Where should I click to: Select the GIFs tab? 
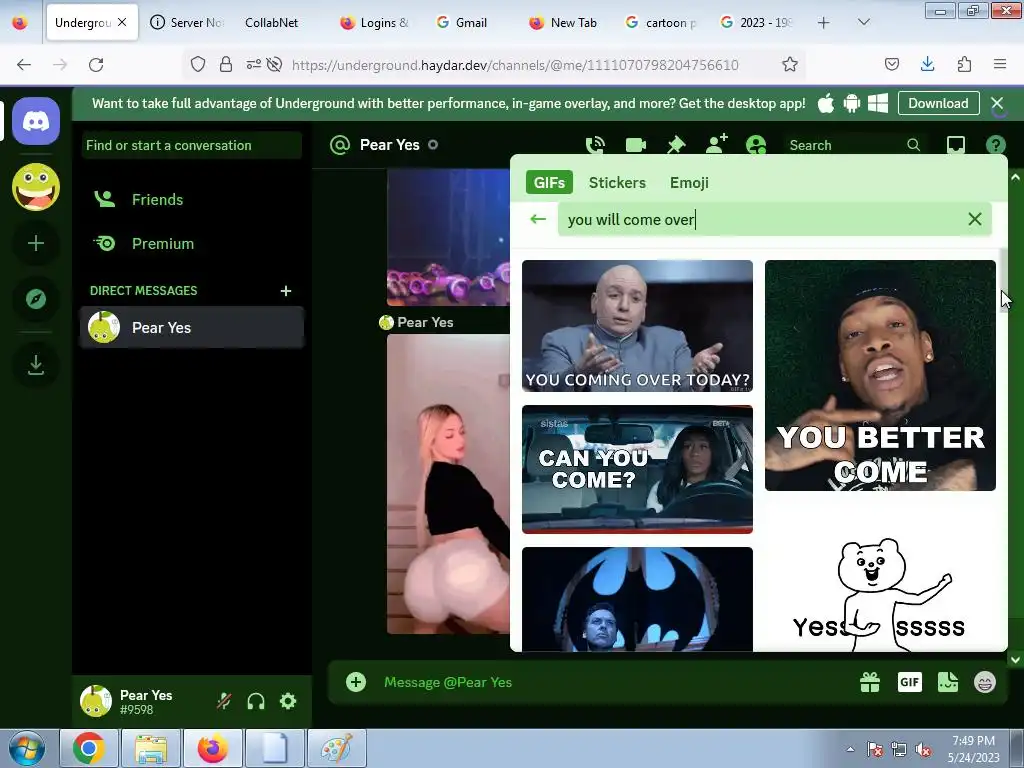549,182
